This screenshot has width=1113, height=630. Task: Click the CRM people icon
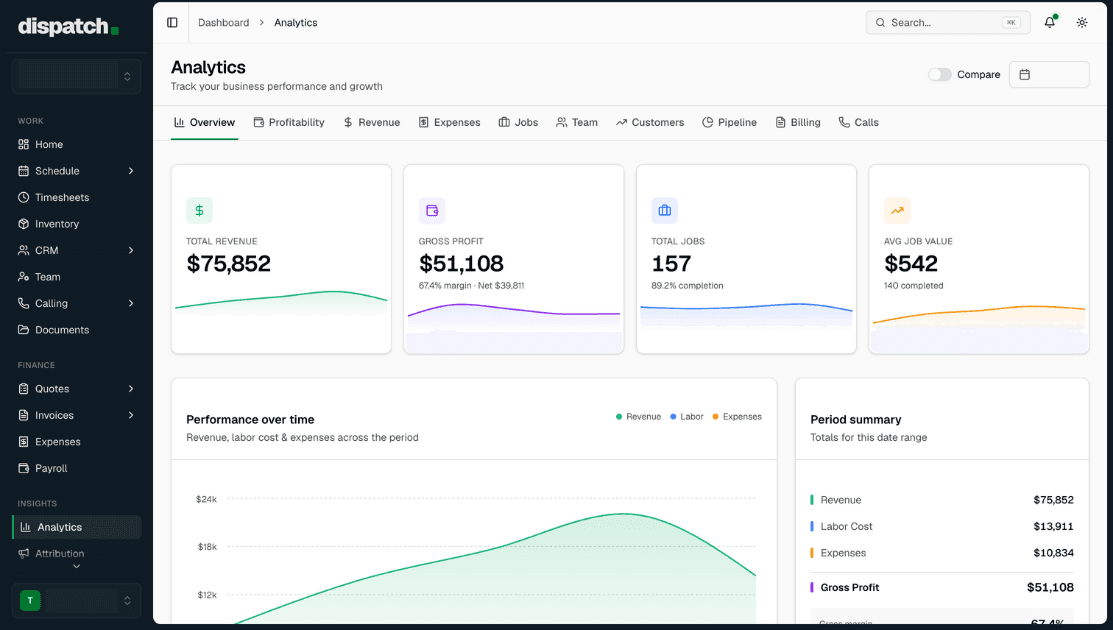(x=23, y=250)
